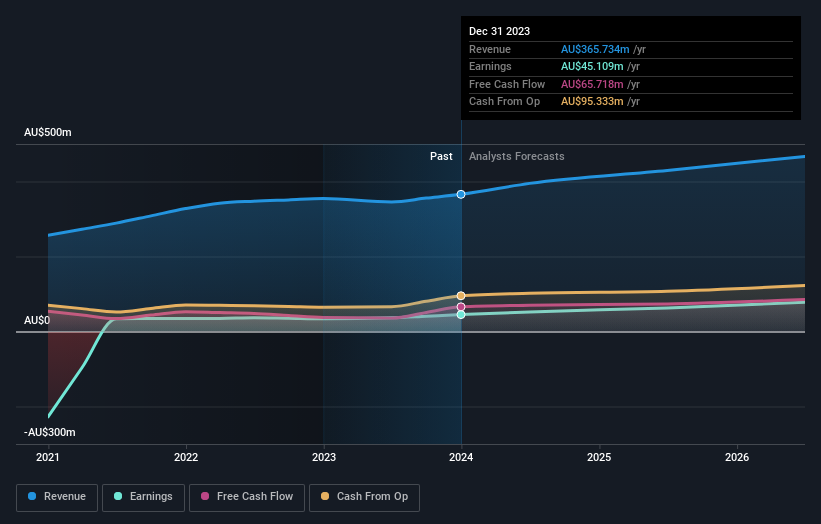Screen dimensions: 821x524
Task: Click the AU$95.333m cash from op value
Action: [592, 102]
